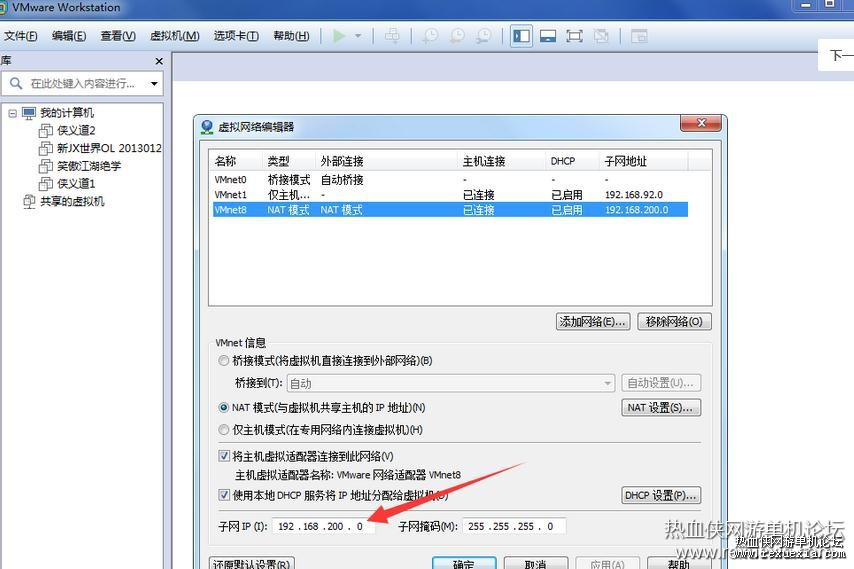854x569 pixels.
Task: Open the 虚拟机(M) menu
Action: [174, 36]
